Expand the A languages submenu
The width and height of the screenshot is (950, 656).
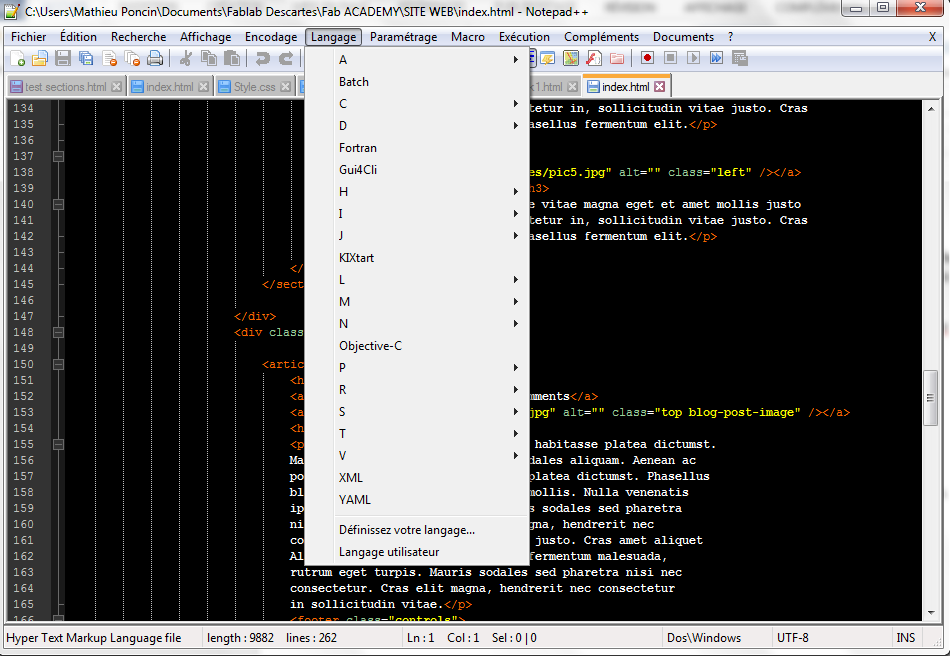[417, 59]
